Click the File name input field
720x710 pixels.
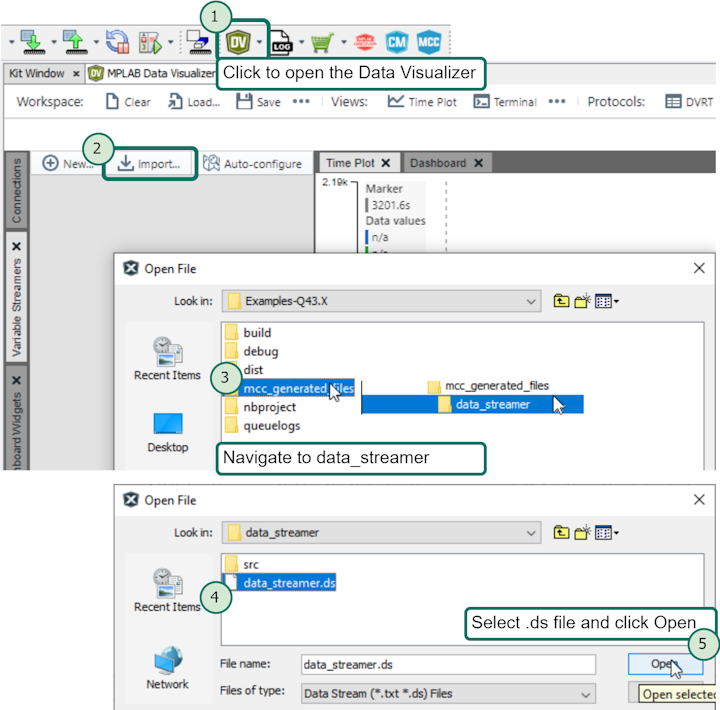point(448,665)
